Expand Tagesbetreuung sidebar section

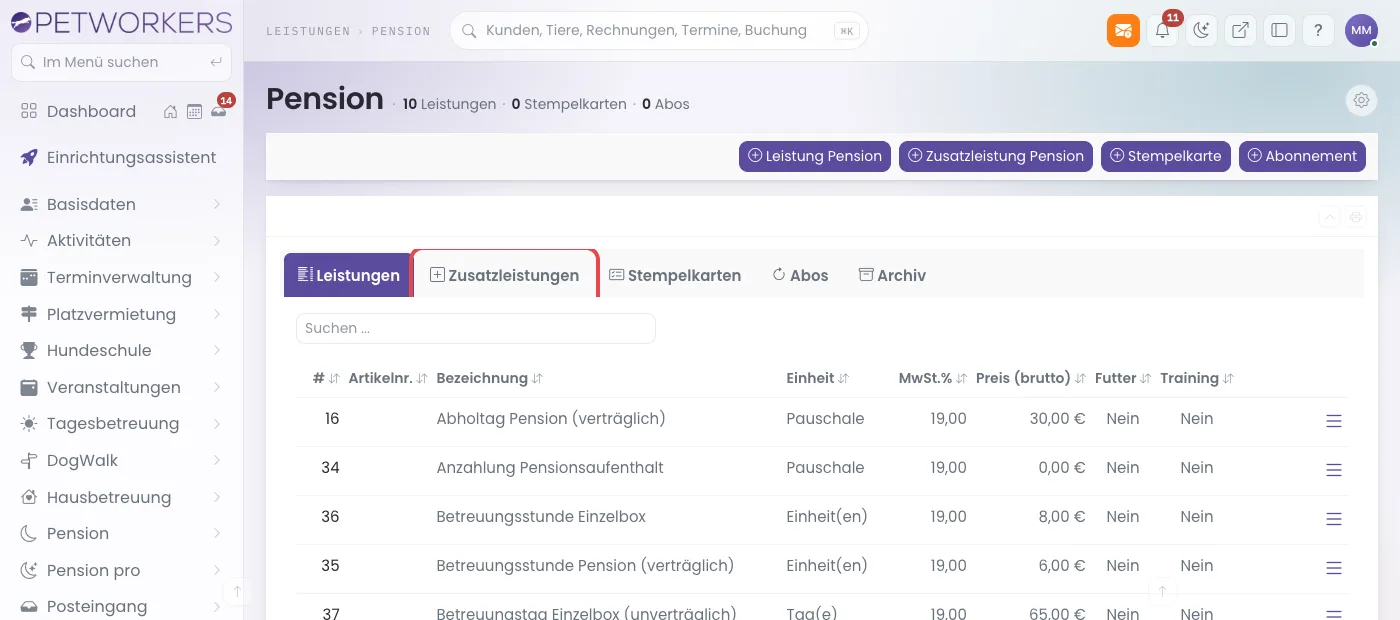[122, 424]
